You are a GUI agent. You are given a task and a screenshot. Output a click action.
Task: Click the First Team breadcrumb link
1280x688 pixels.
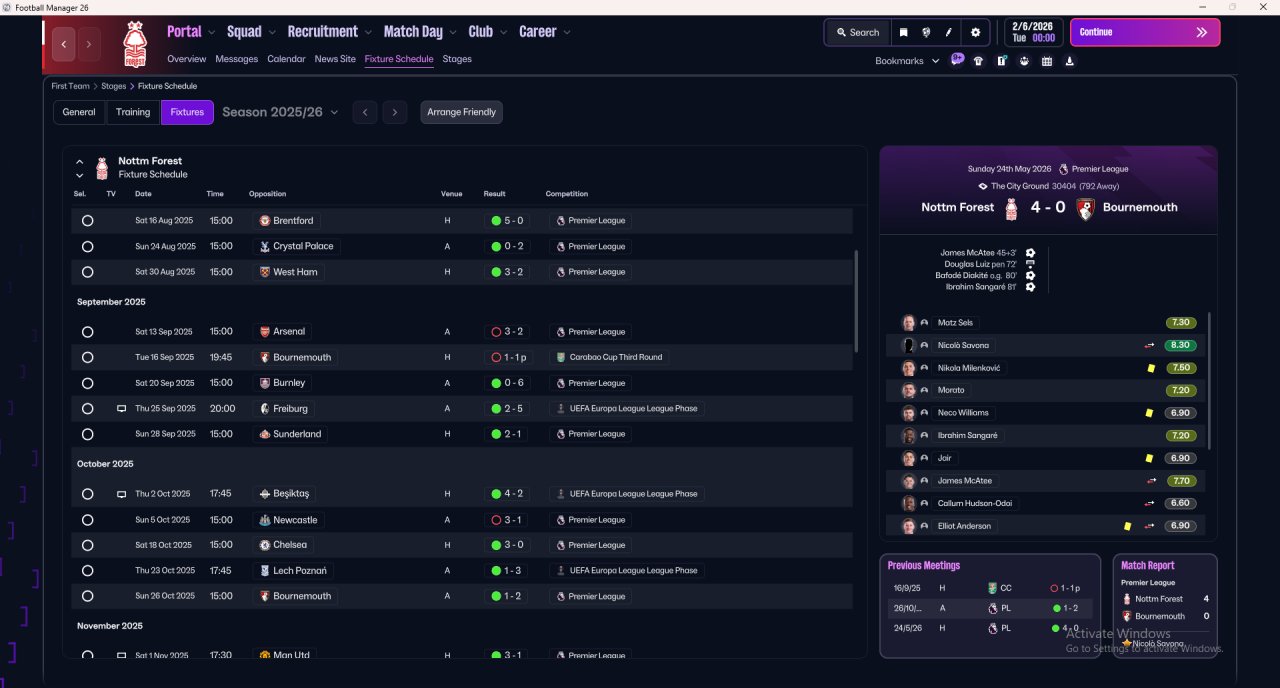click(71, 86)
